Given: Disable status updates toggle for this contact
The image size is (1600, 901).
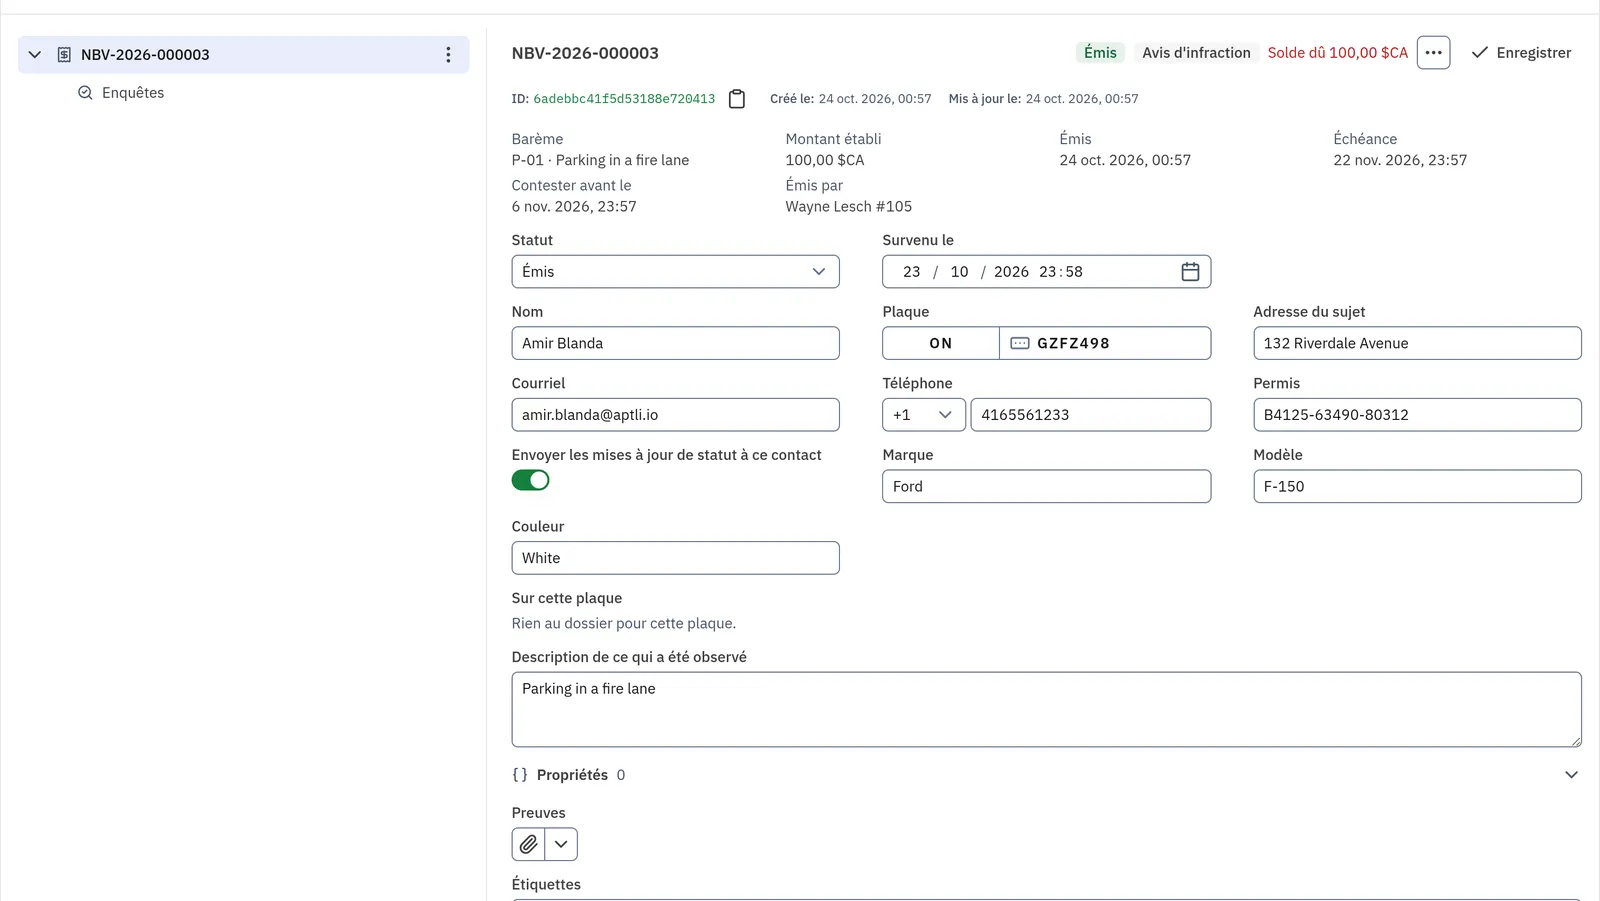Looking at the screenshot, I should pos(530,480).
